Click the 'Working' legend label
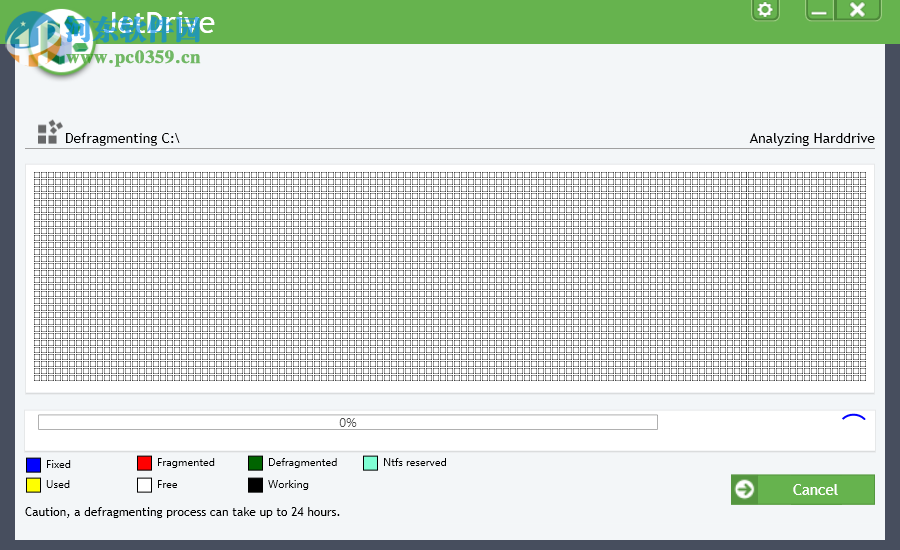Viewport: 900px width, 550px height. [288, 485]
